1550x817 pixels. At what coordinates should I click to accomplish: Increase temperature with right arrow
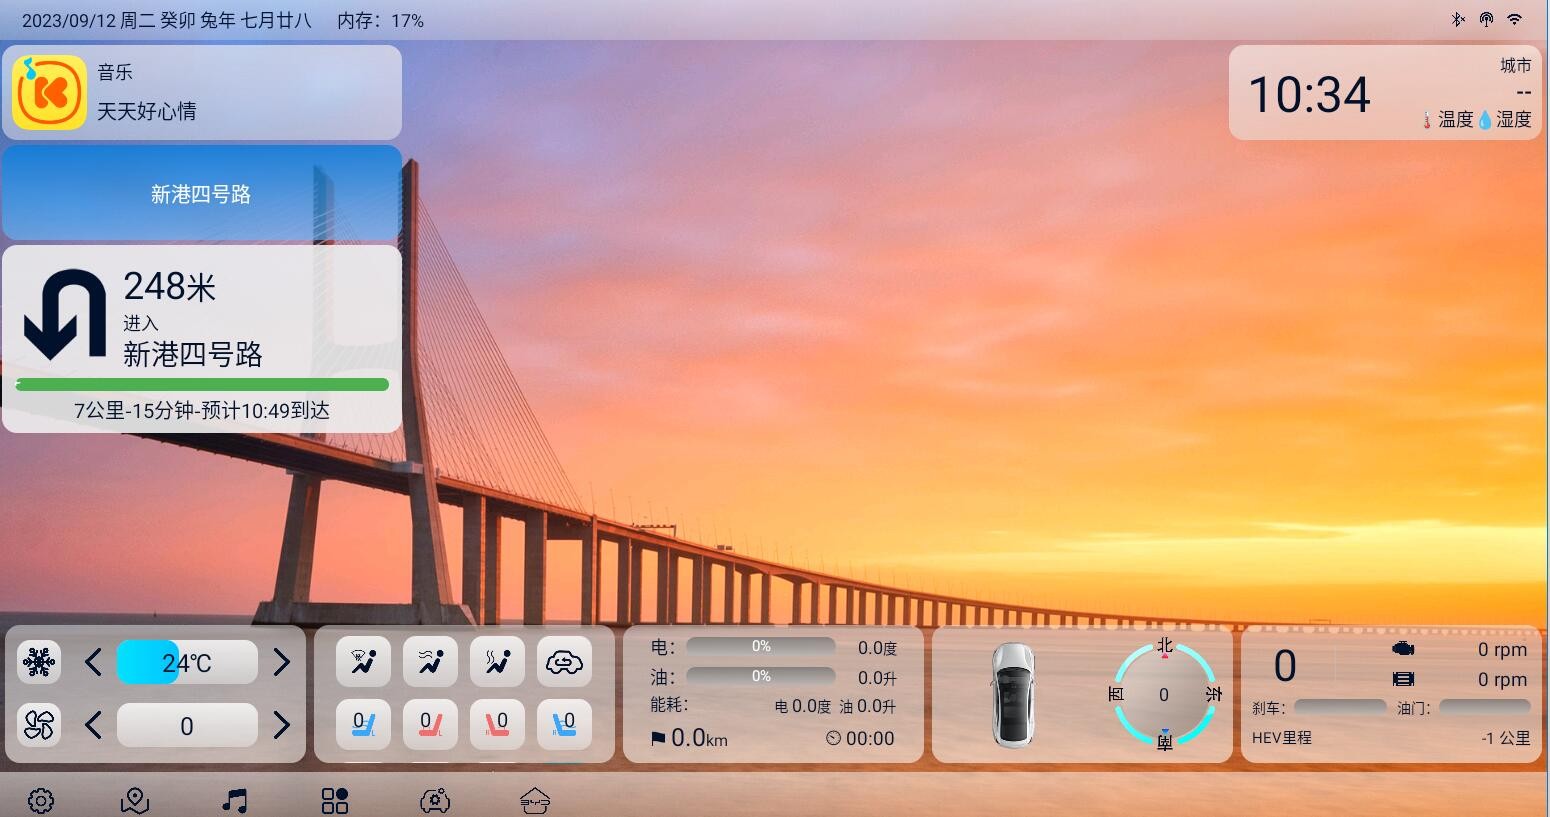coord(281,662)
